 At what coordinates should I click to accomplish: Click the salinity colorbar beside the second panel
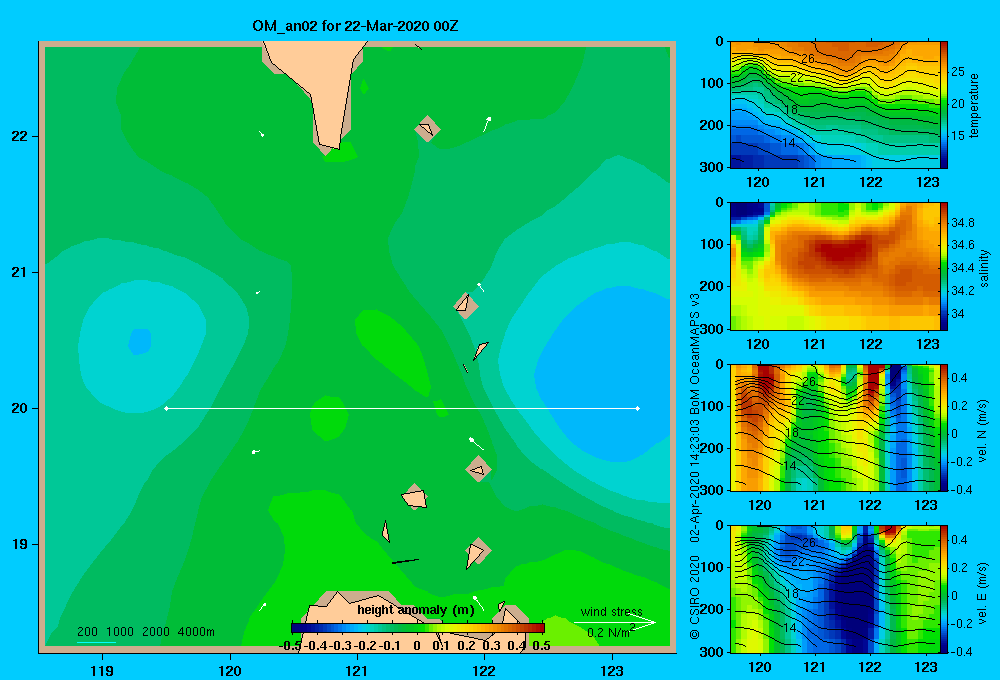tap(944, 266)
